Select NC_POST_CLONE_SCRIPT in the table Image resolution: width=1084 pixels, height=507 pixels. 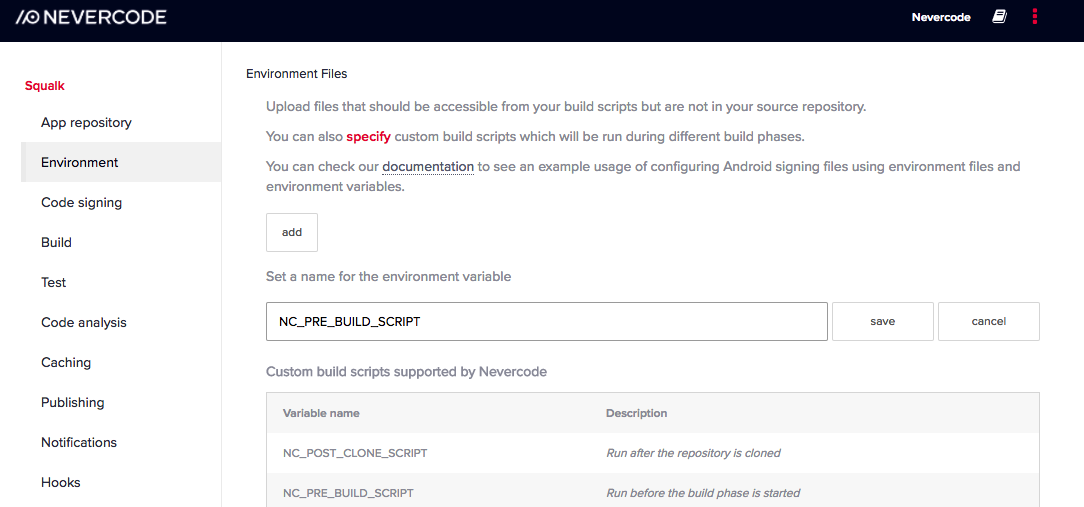pyautogui.click(x=355, y=454)
